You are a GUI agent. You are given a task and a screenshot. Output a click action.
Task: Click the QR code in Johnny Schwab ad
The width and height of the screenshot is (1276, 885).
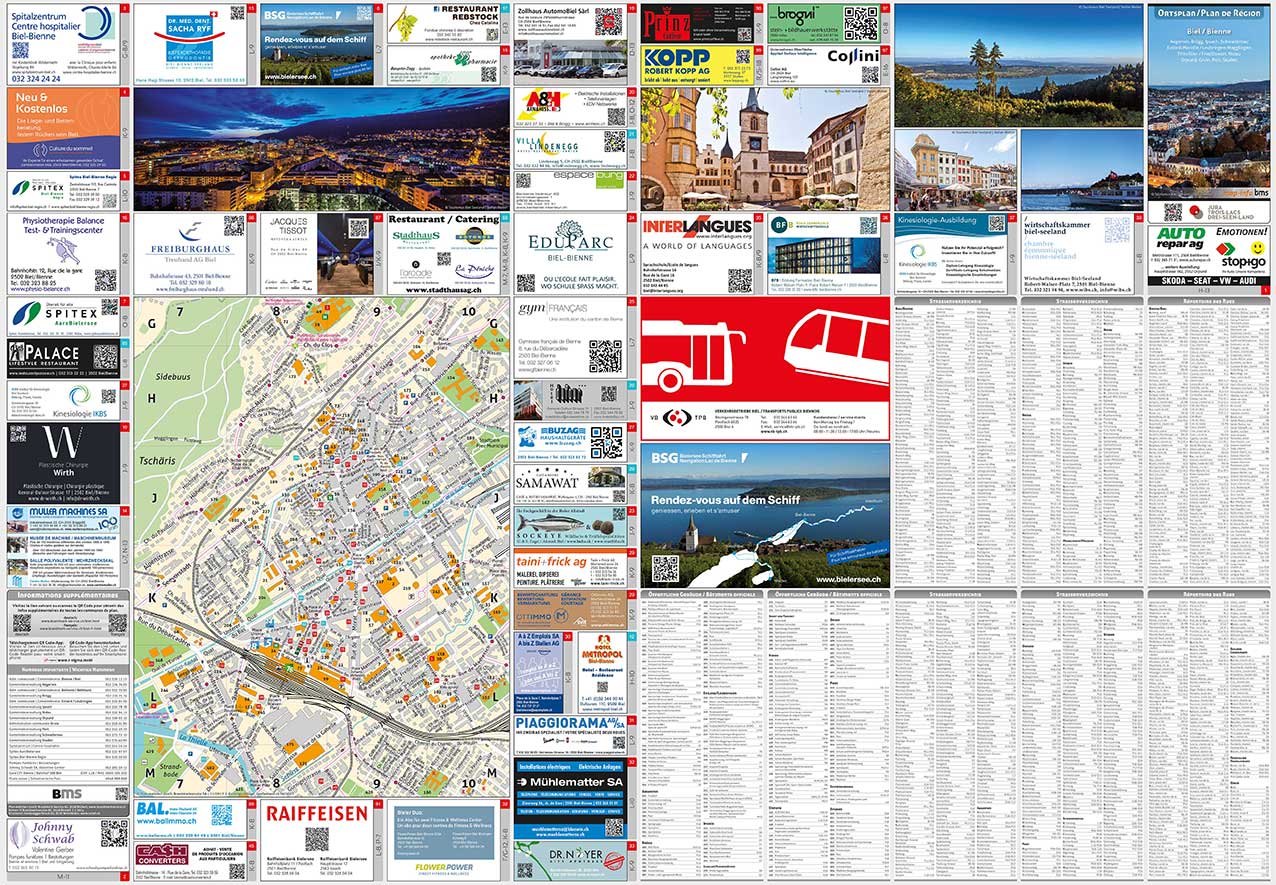coord(114,833)
